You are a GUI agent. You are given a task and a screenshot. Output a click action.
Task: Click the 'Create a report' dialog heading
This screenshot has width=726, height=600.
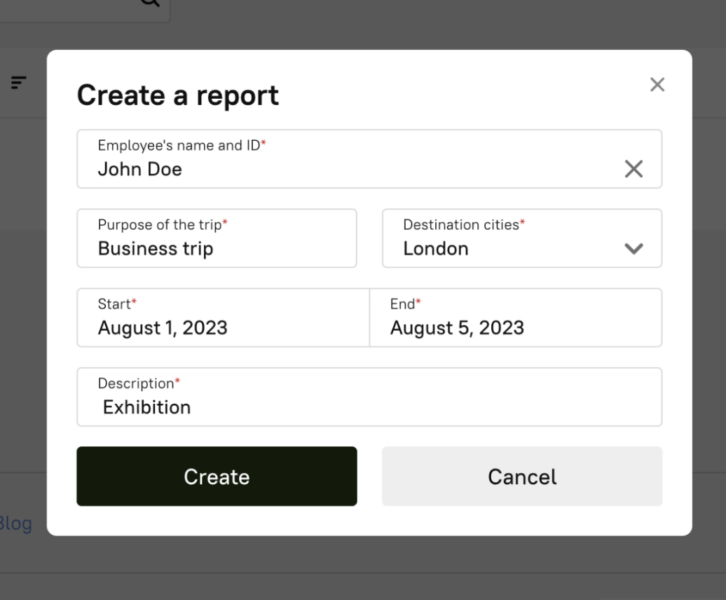pos(178,95)
